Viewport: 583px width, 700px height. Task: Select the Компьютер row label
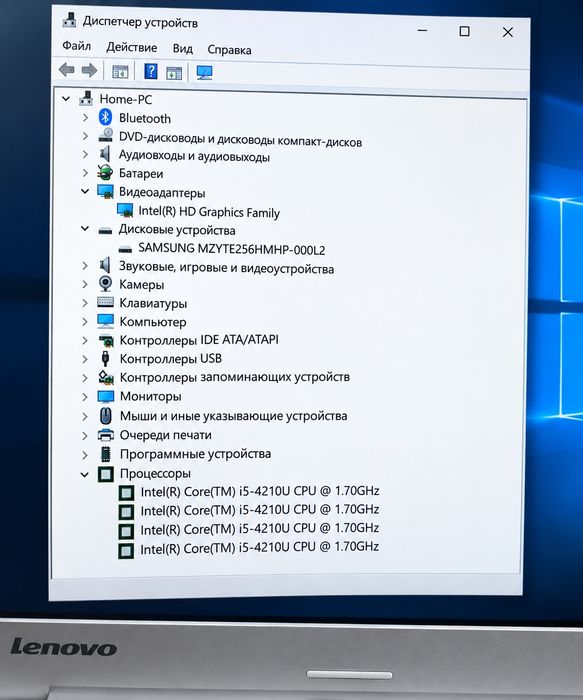click(x=153, y=322)
